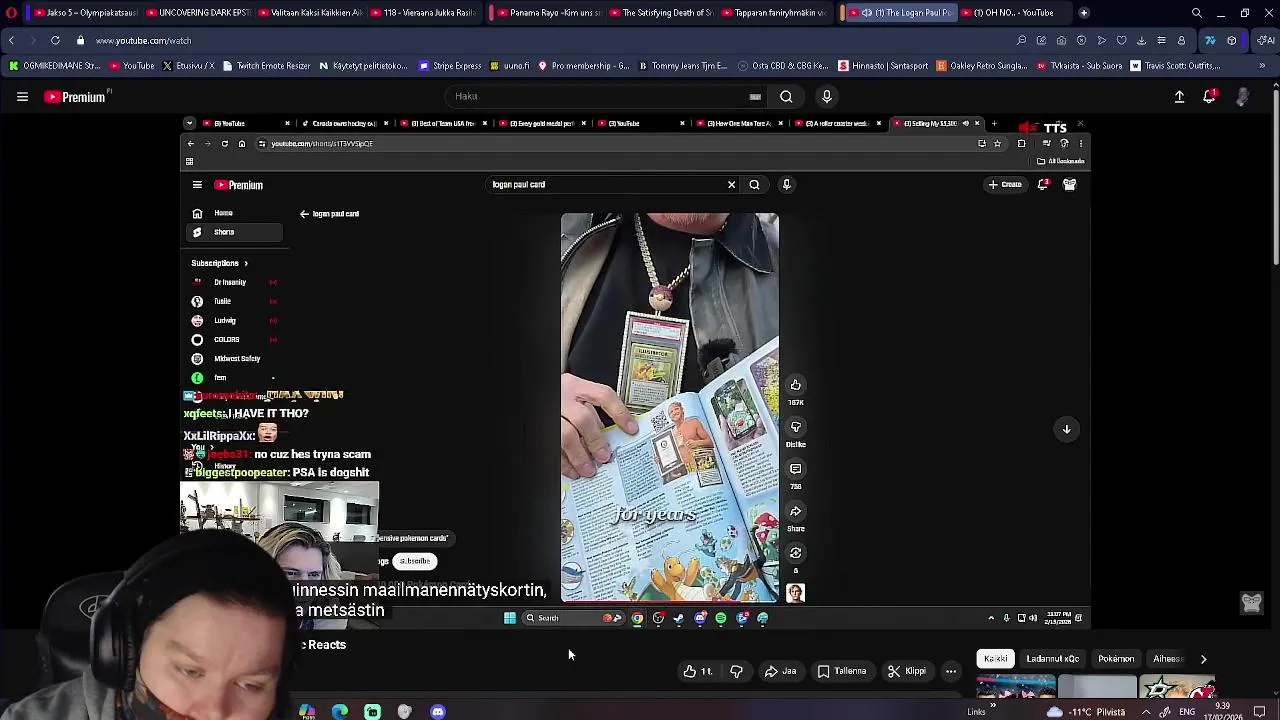Click the outer browser address bar URL
Screen dimensions: 1280x720
click(143, 41)
